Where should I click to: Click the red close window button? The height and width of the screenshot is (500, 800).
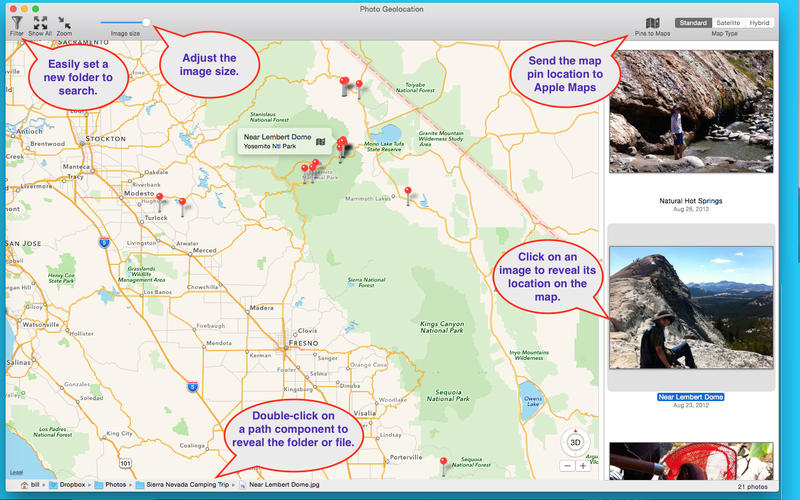[13, 9]
